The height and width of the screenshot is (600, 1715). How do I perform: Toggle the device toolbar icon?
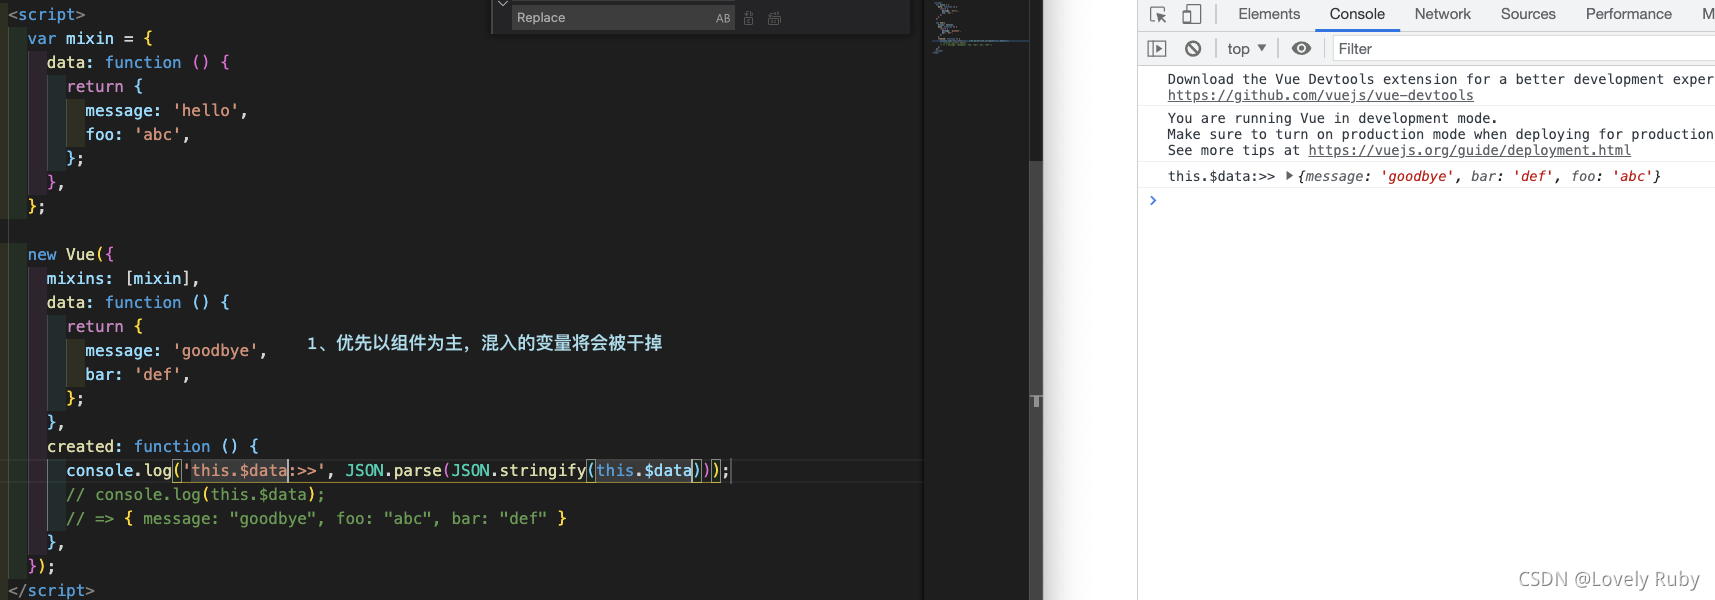(1191, 14)
